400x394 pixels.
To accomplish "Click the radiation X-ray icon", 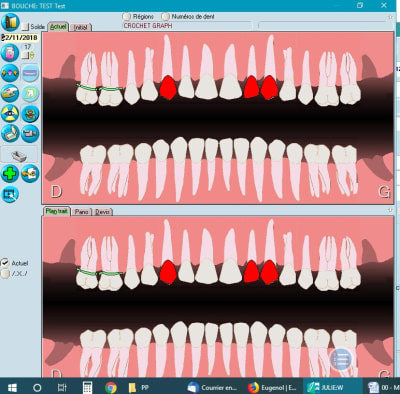I will [x=10, y=114].
